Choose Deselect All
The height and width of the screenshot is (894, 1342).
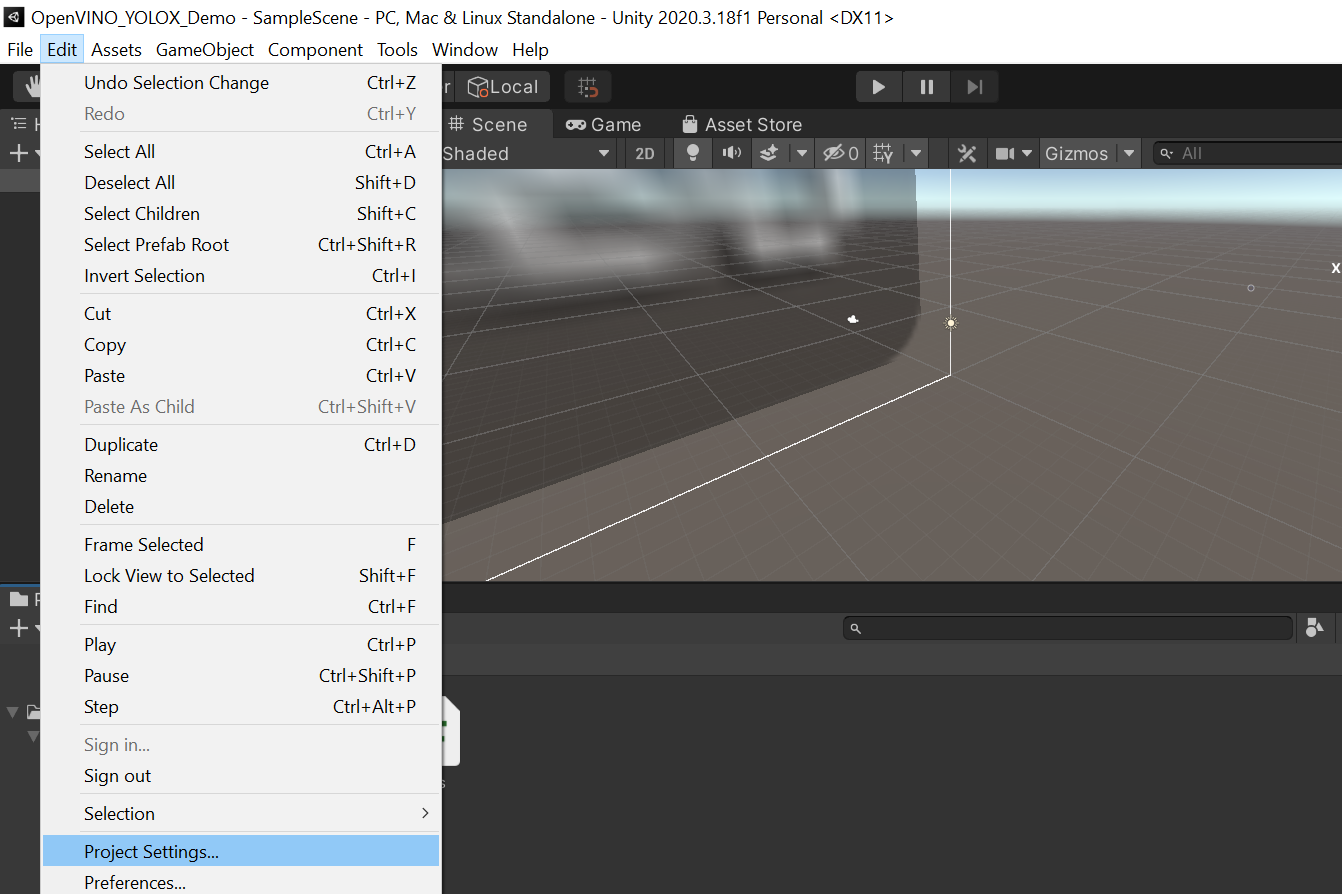[x=241, y=183]
